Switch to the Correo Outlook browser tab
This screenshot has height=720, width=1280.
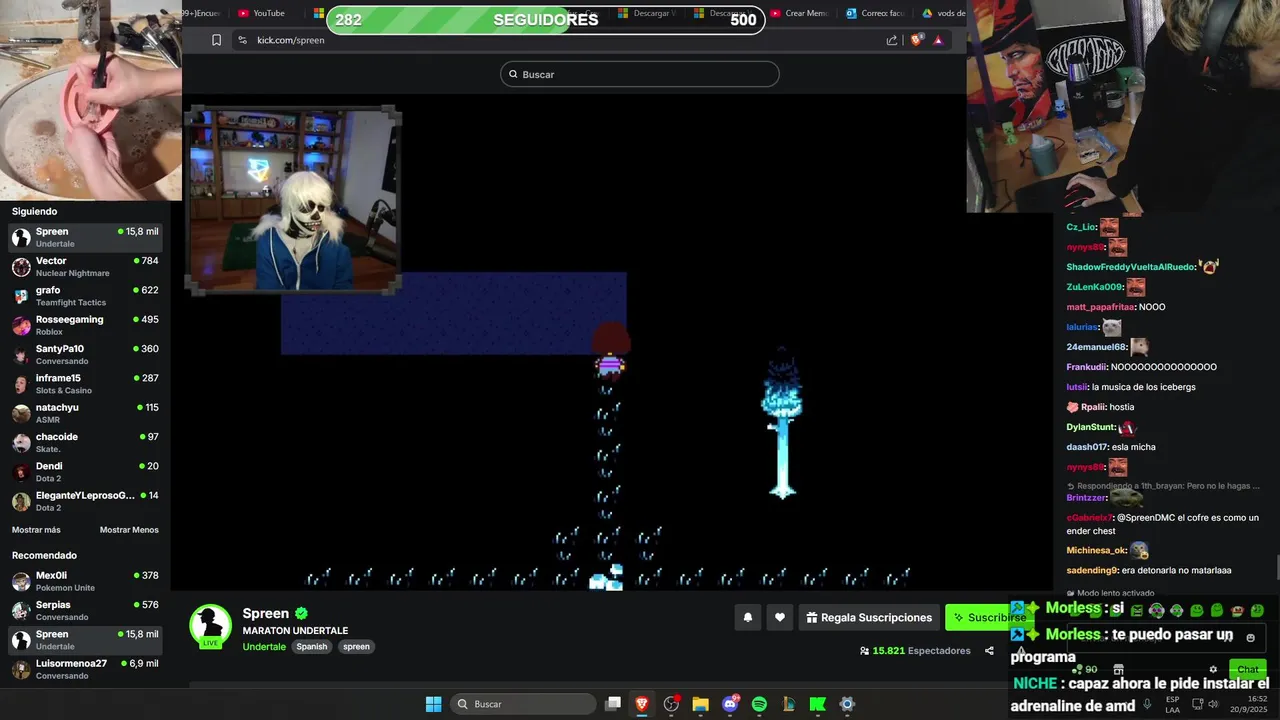click(875, 13)
